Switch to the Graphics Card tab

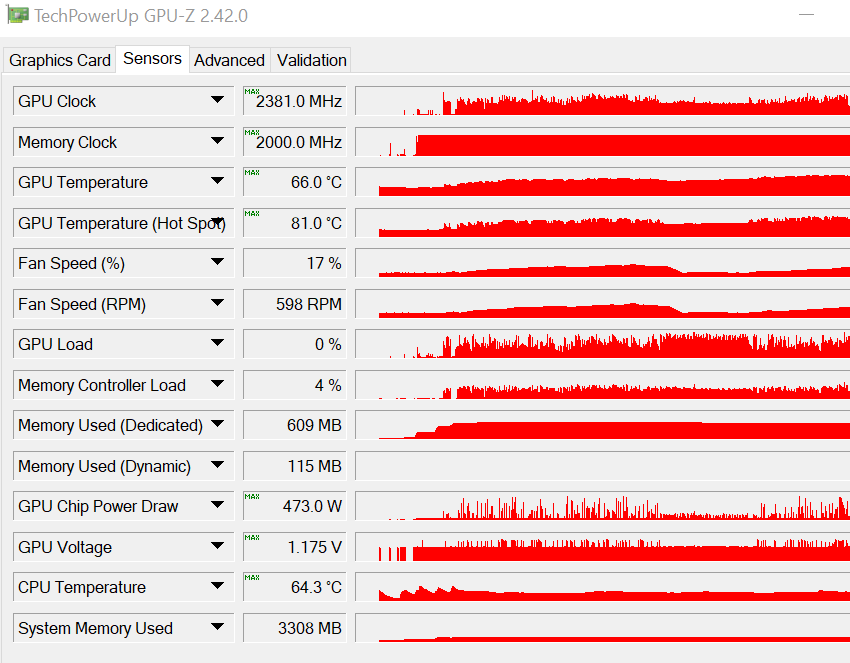[x=59, y=60]
